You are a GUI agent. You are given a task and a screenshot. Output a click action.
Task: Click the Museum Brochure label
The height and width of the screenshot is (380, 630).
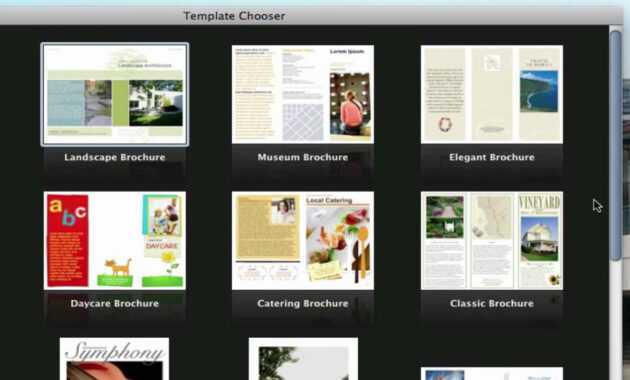(x=303, y=157)
